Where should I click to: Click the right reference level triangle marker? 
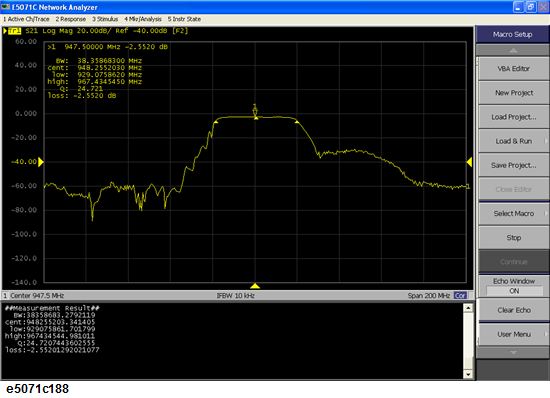tap(469, 162)
